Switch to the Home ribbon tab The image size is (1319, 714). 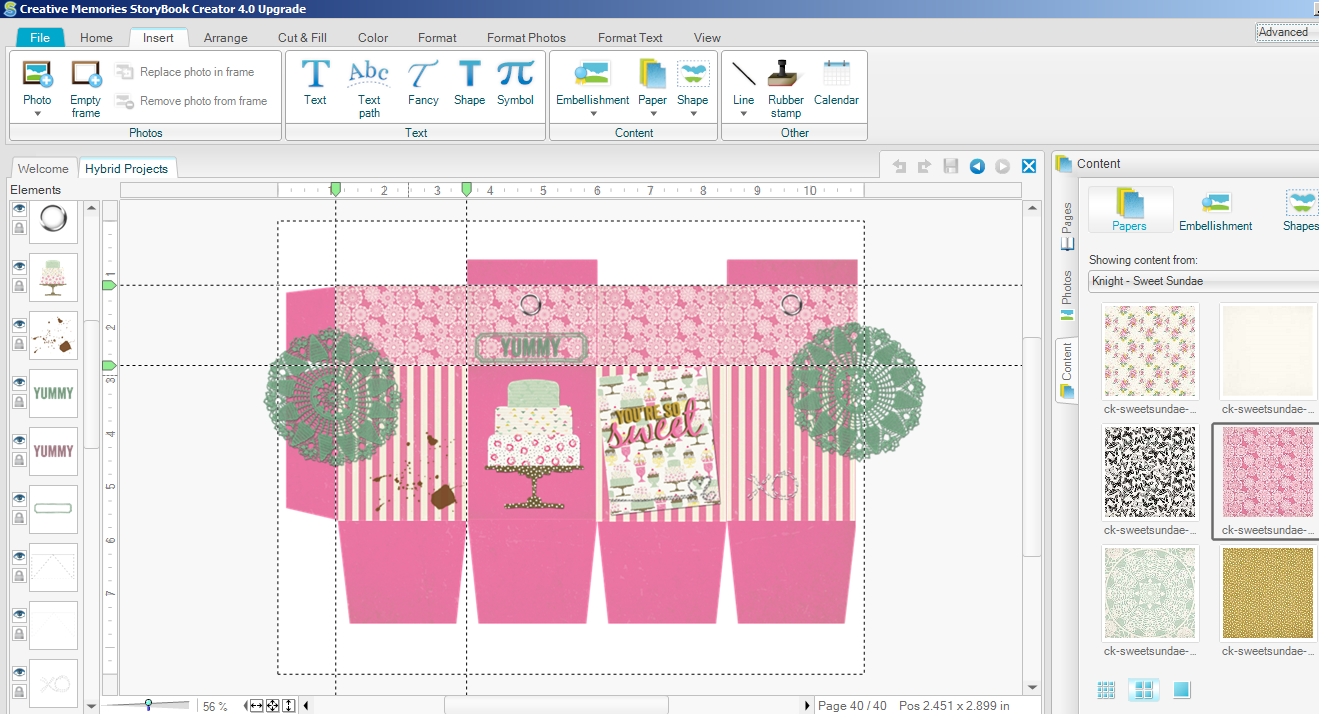pyautogui.click(x=96, y=38)
